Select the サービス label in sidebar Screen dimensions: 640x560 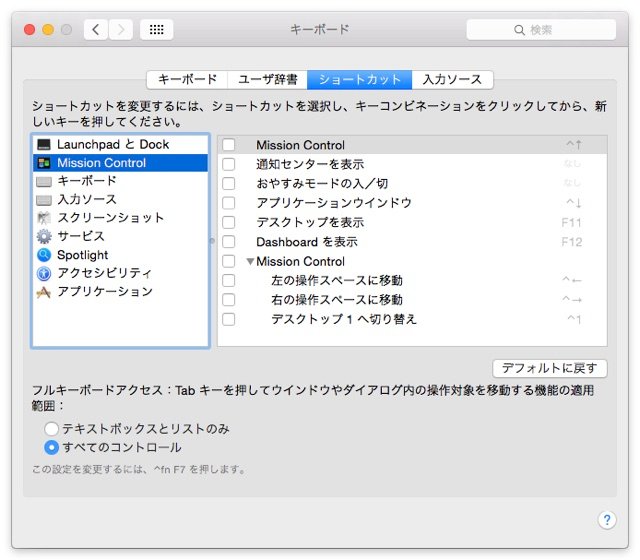click(81, 236)
